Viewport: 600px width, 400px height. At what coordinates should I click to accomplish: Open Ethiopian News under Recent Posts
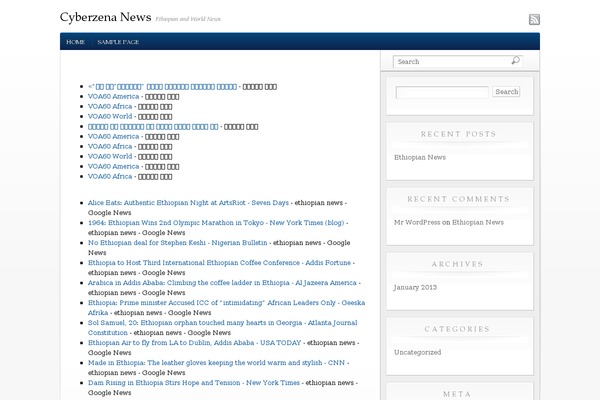(x=420, y=157)
